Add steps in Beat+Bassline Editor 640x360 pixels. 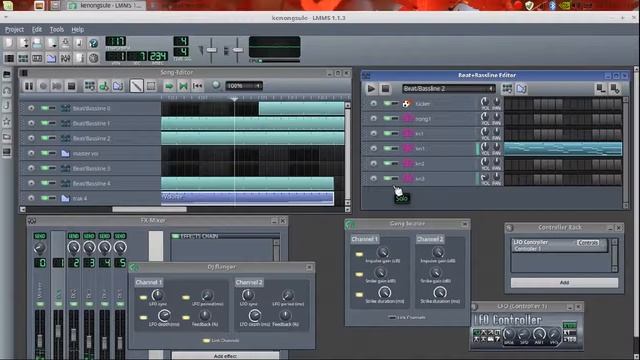pos(615,88)
